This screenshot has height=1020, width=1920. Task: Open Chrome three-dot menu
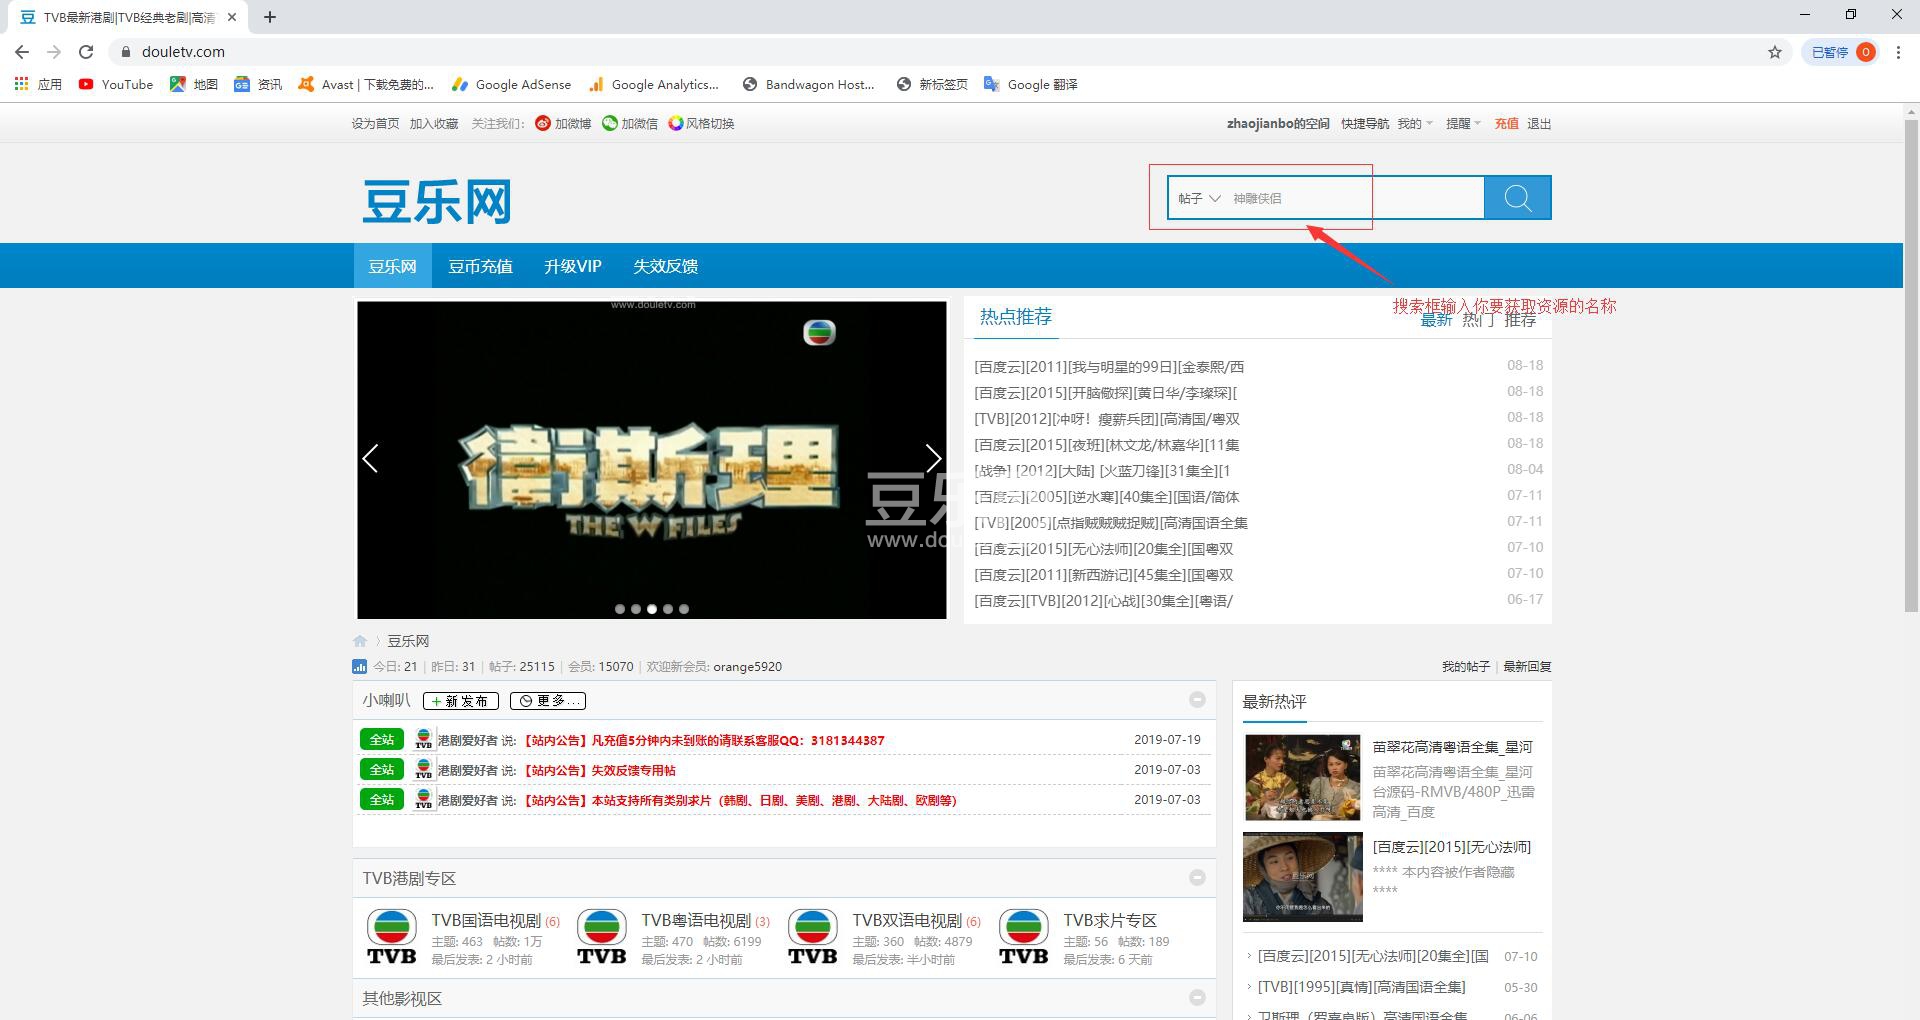pos(1898,52)
